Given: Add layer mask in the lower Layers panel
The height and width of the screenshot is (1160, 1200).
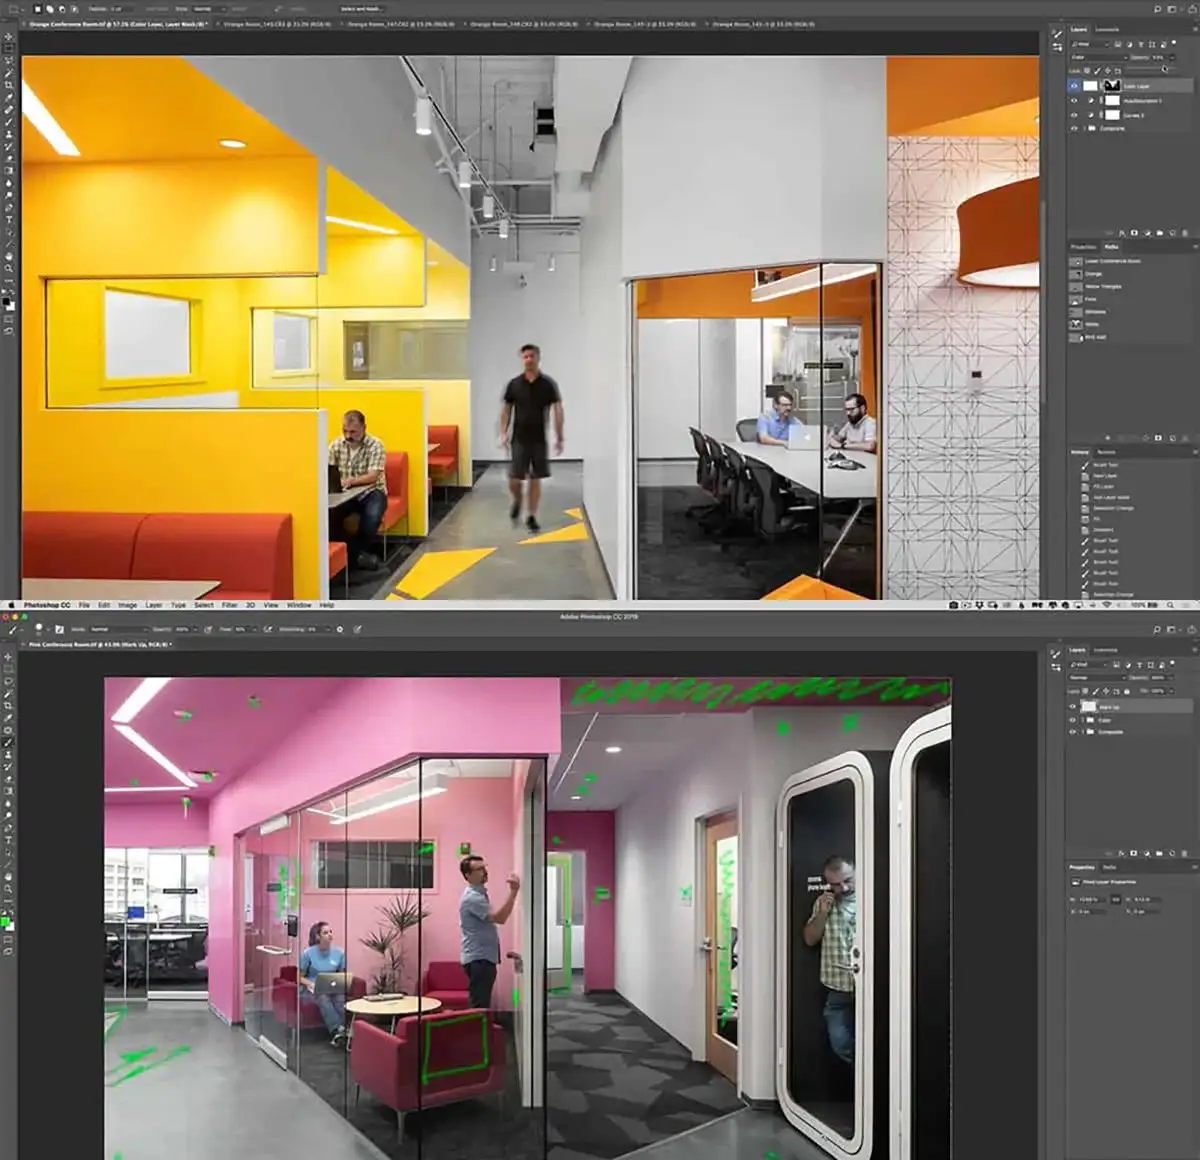Looking at the screenshot, I should tap(1134, 853).
